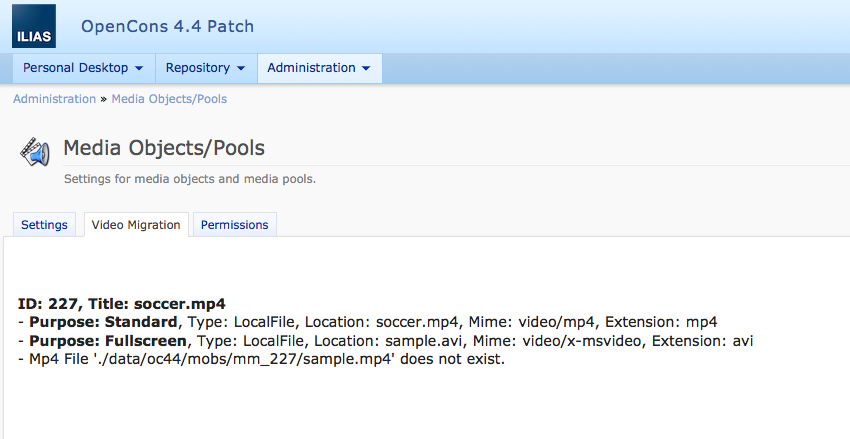Click the sample.mp4 does not exist message
This screenshot has width=850, height=439.
261,359
